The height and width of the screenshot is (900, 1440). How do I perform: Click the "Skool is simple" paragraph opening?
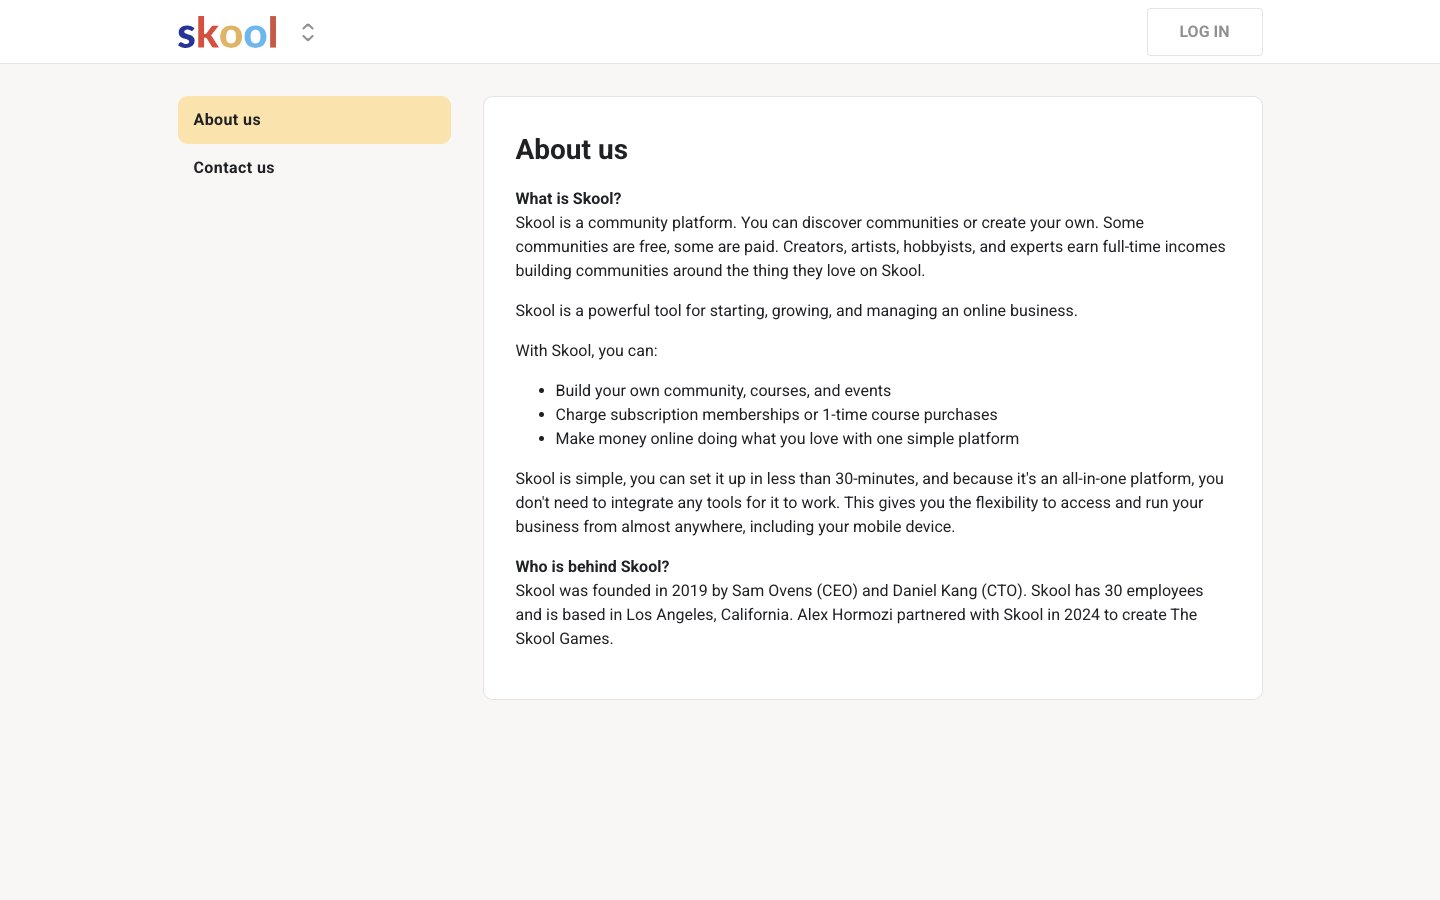[x=570, y=479]
